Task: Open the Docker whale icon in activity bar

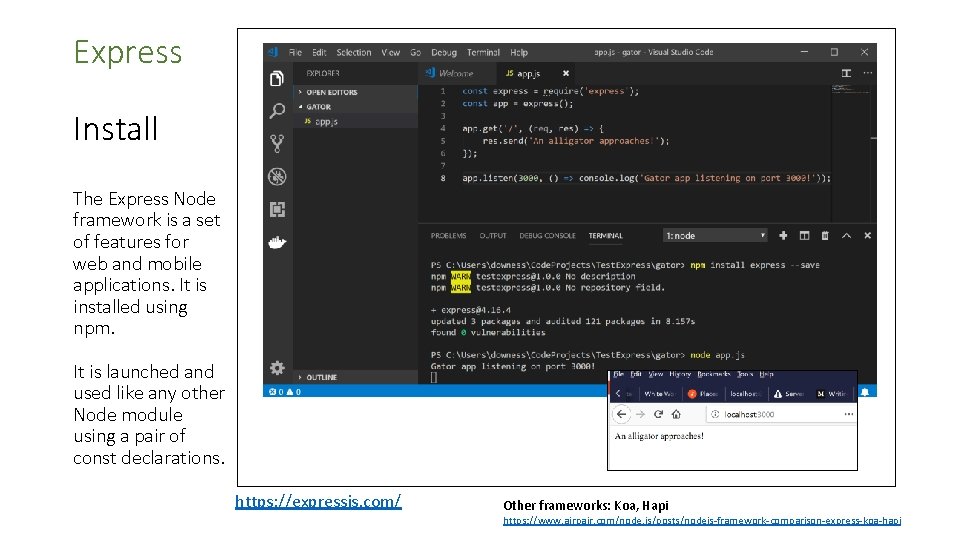Action: click(277, 242)
